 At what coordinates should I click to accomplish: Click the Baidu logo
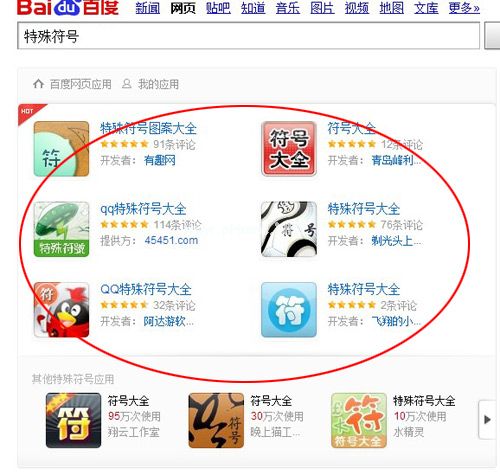click(68, 8)
